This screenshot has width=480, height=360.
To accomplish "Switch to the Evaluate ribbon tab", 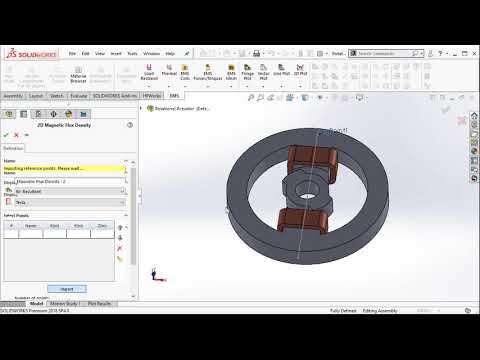I will click(79, 96).
